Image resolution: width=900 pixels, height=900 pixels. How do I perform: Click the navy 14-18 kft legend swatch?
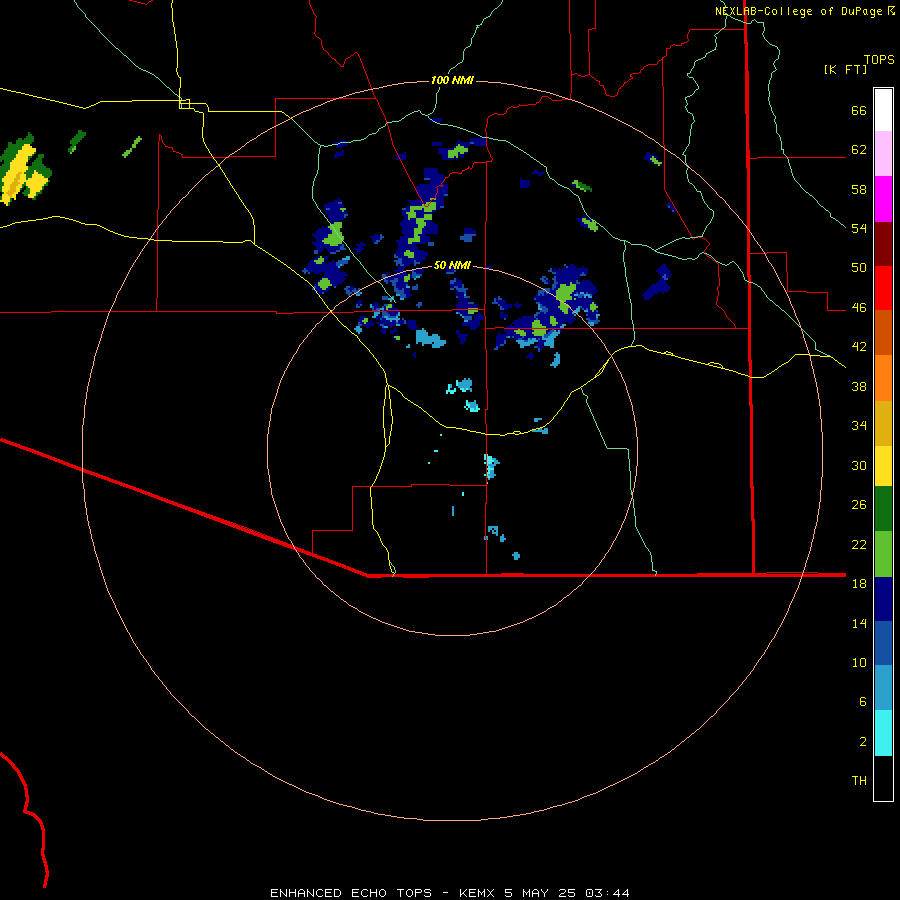(883, 599)
